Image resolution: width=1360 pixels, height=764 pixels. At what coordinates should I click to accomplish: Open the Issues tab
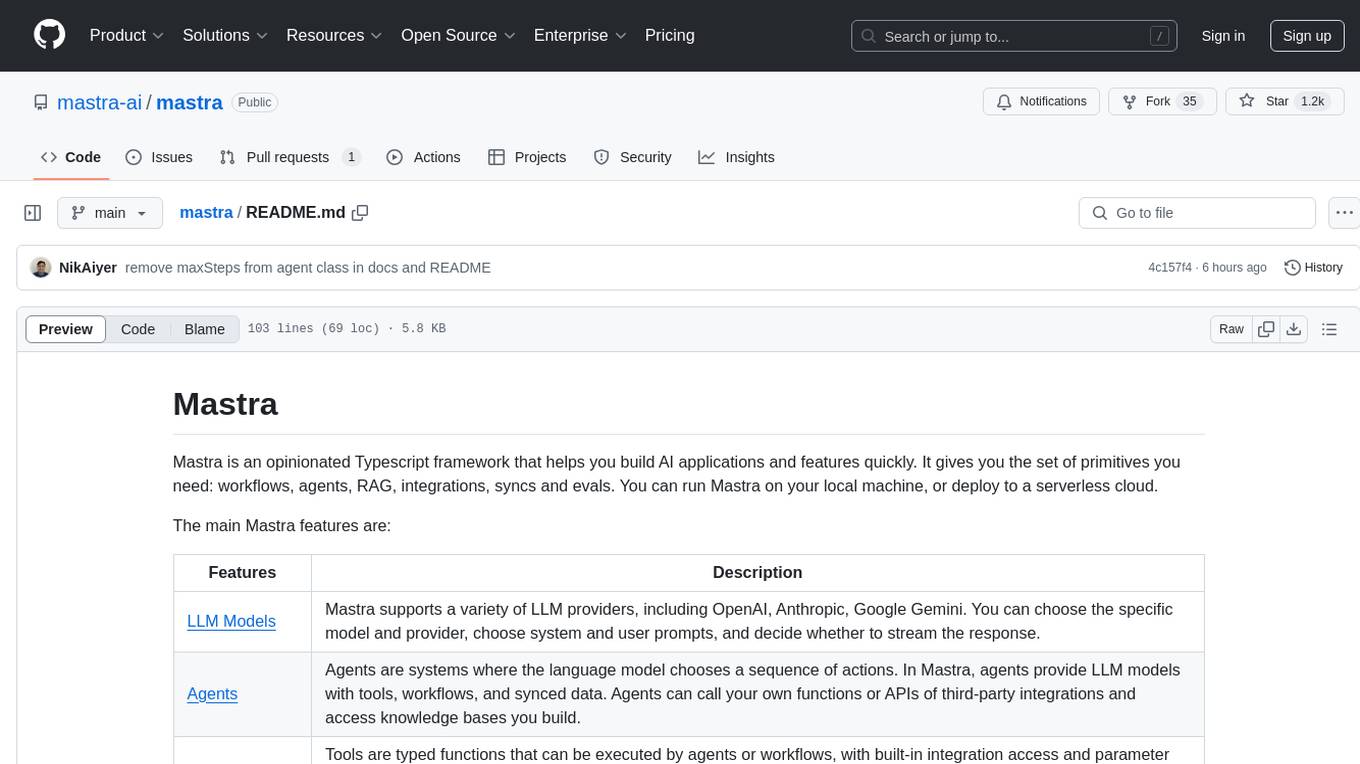click(x=159, y=157)
